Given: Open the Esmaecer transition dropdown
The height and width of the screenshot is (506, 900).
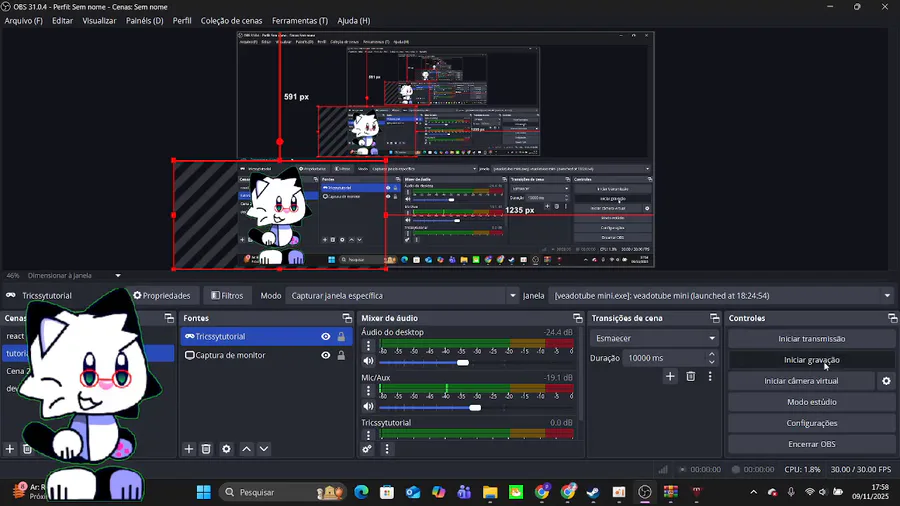Looking at the screenshot, I should (x=654, y=338).
